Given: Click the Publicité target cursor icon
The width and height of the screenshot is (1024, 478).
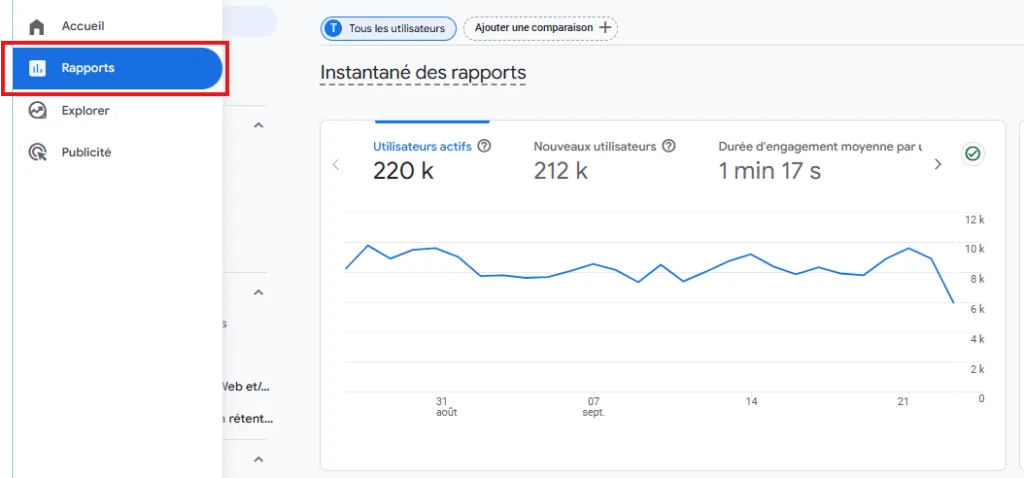Looking at the screenshot, I should (x=37, y=153).
